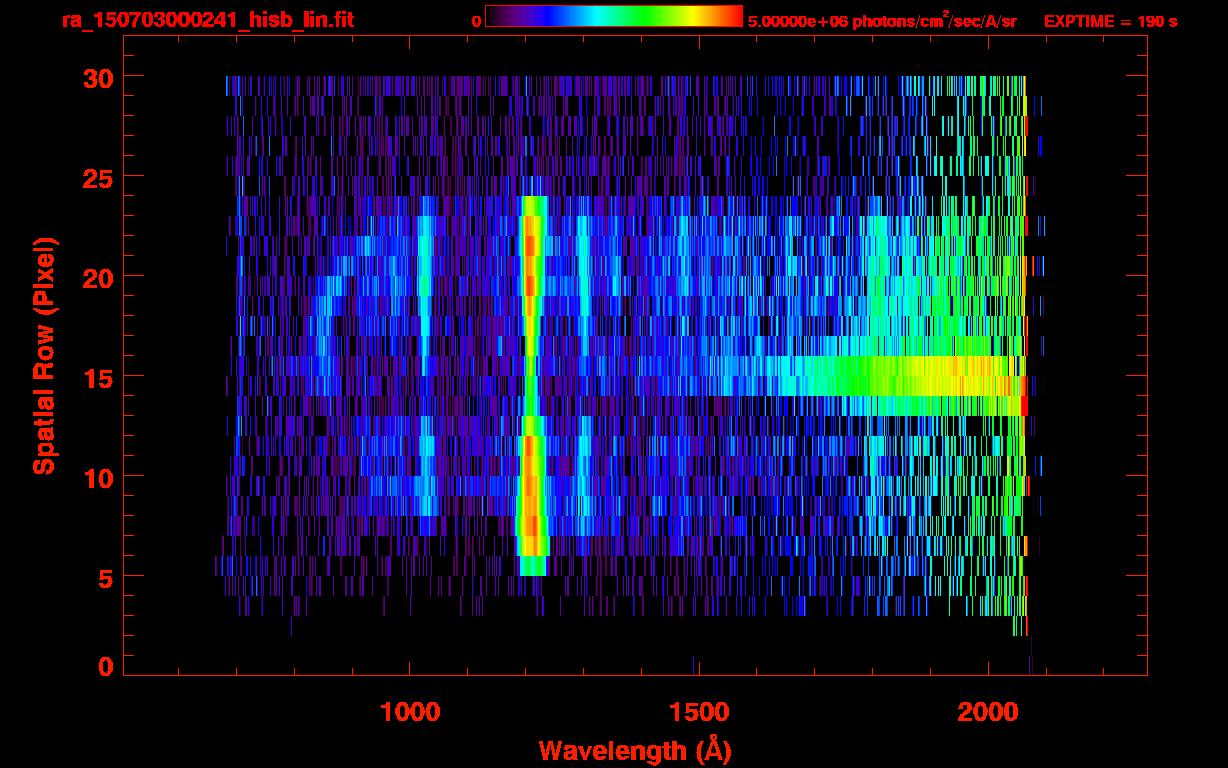Click the 1500 wavelength tick label
Image resolution: width=1228 pixels, height=768 pixels.
point(697,711)
